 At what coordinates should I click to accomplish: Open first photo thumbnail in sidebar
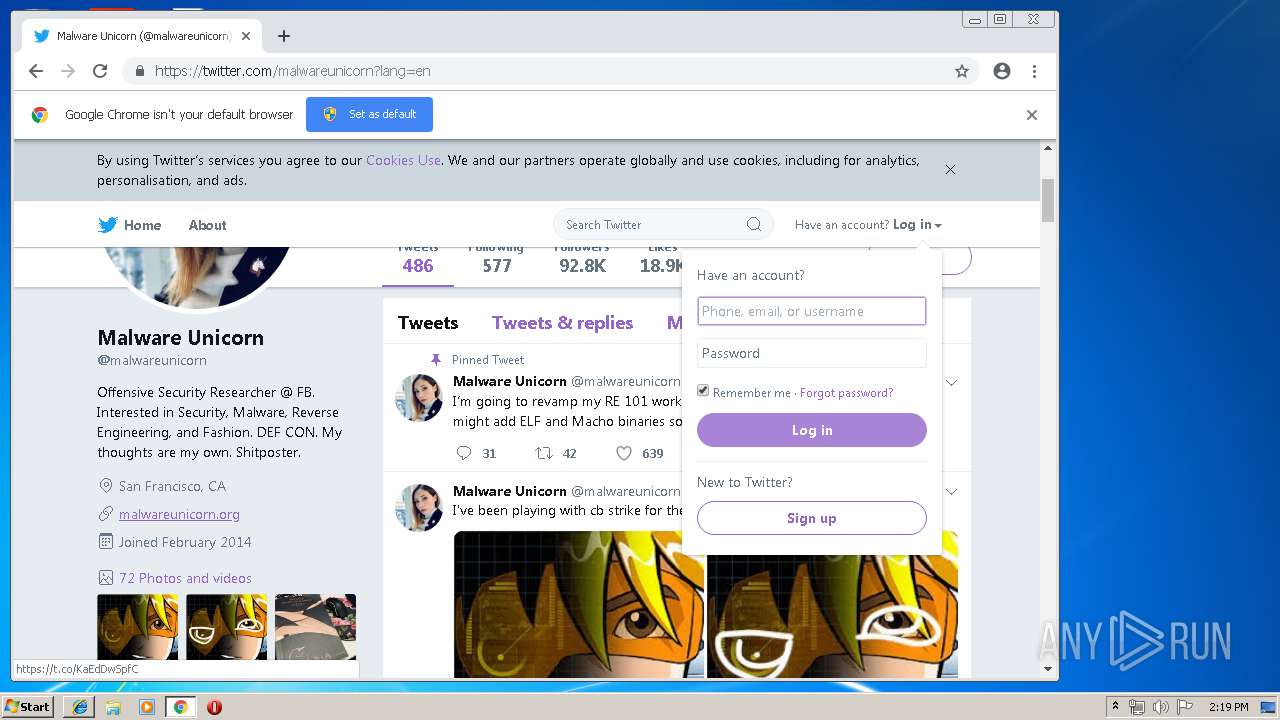pos(138,627)
